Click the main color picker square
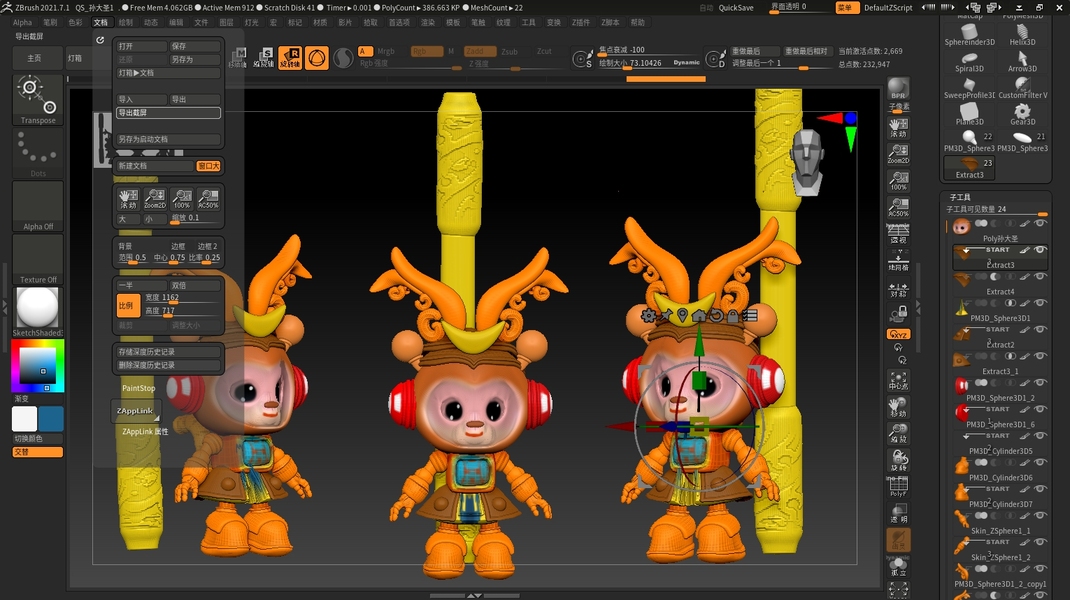 tap(38, 365)
